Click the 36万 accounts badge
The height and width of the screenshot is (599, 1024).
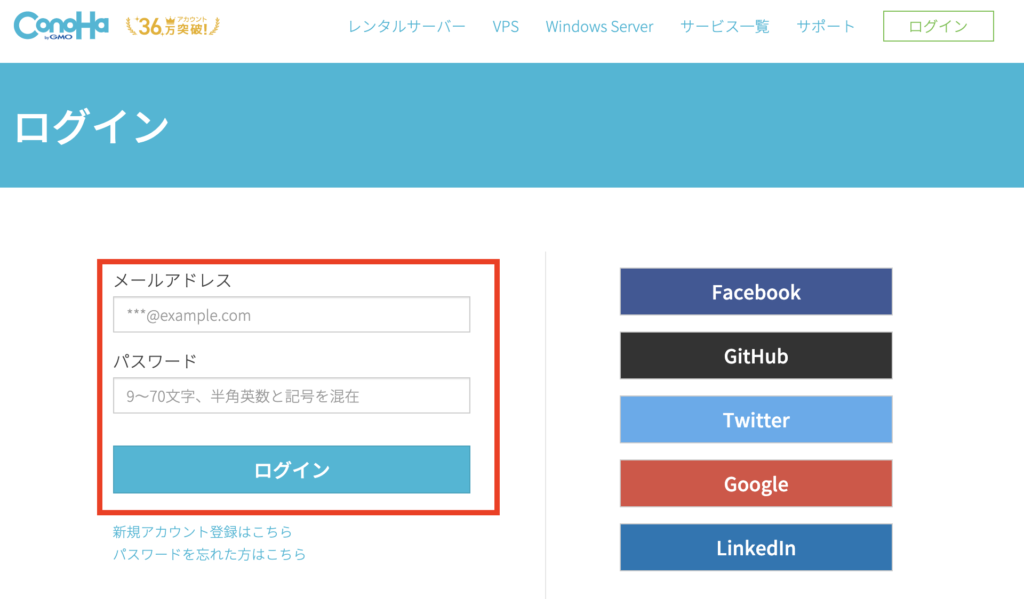point(173,26)
